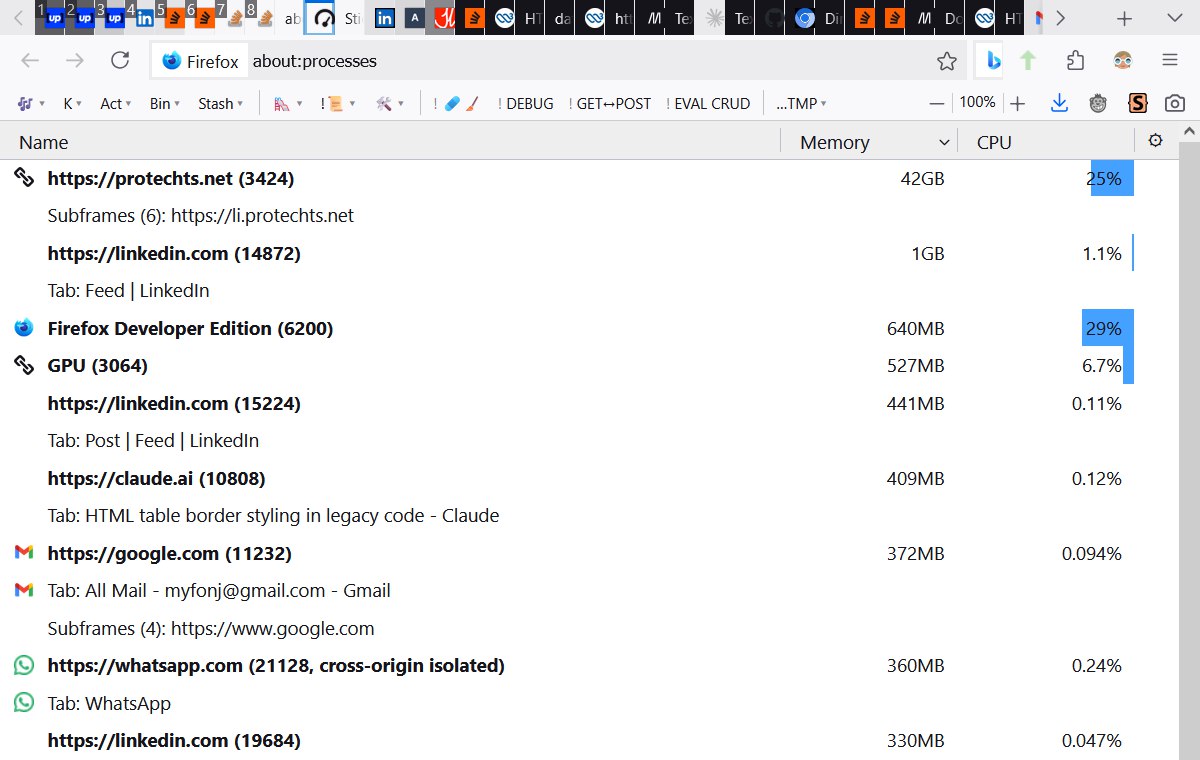
Task: Select the claude.ai (10808) process row
Action: [x=157, y=478]
